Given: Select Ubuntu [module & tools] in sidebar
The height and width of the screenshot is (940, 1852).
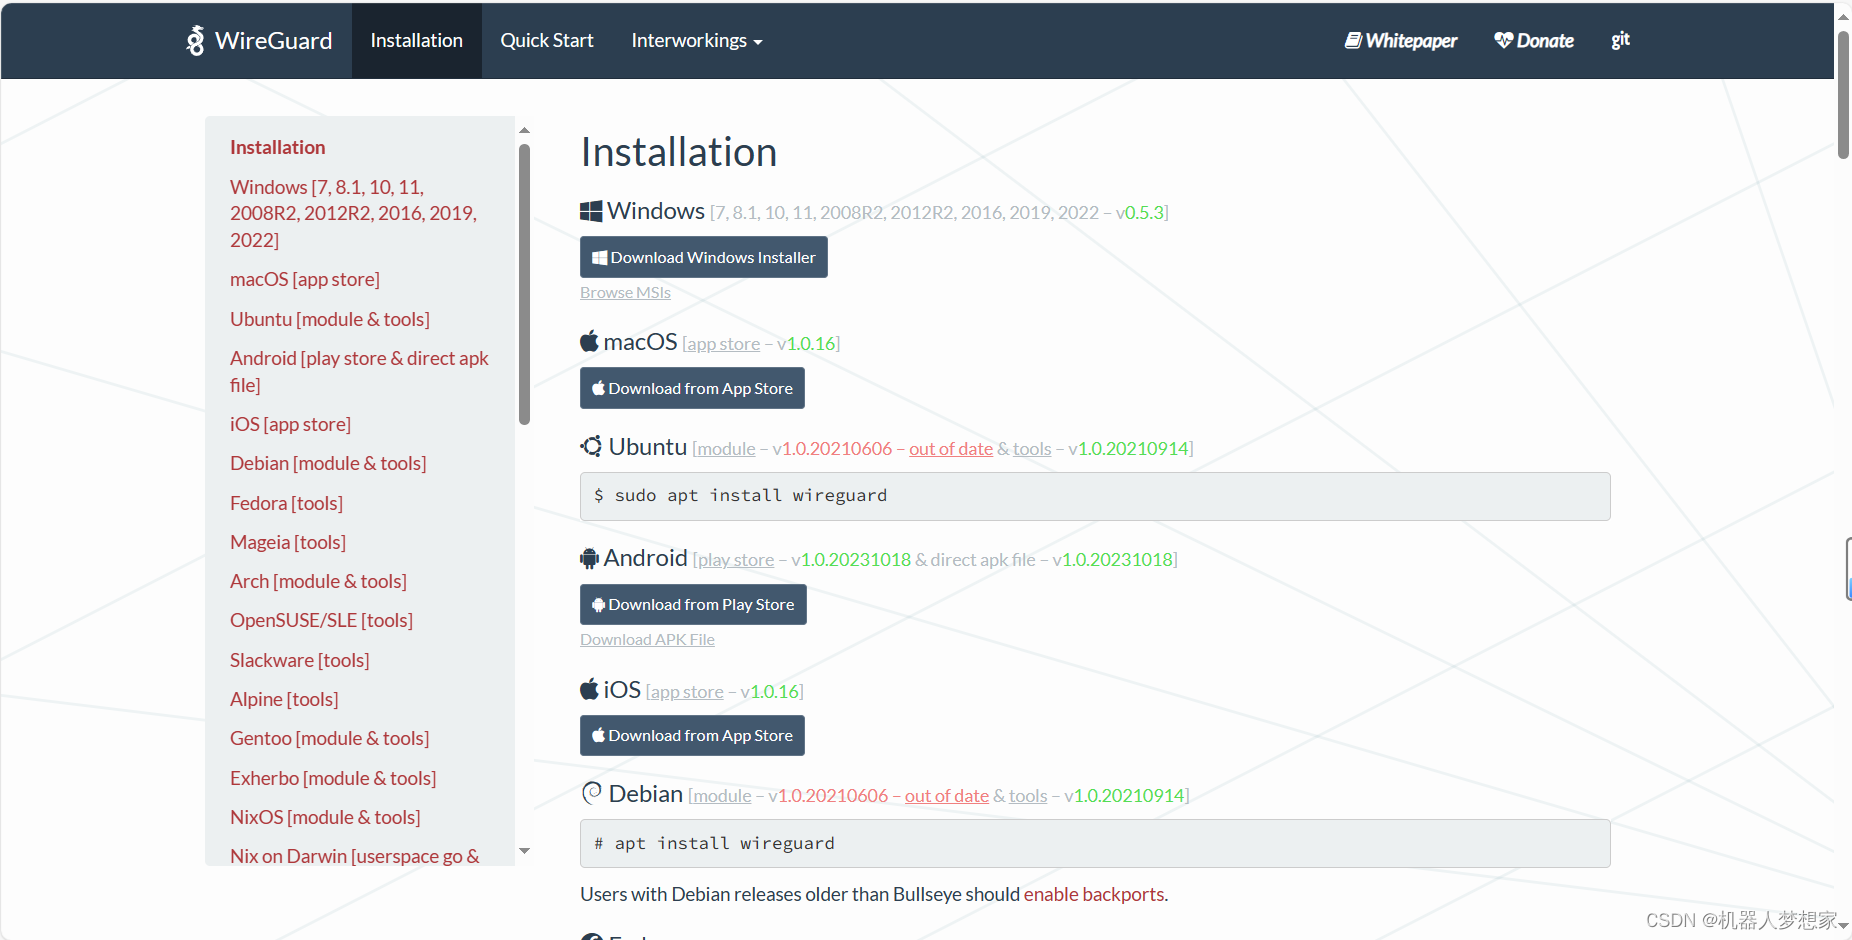Looking at the screenshot, I should 330,319.
